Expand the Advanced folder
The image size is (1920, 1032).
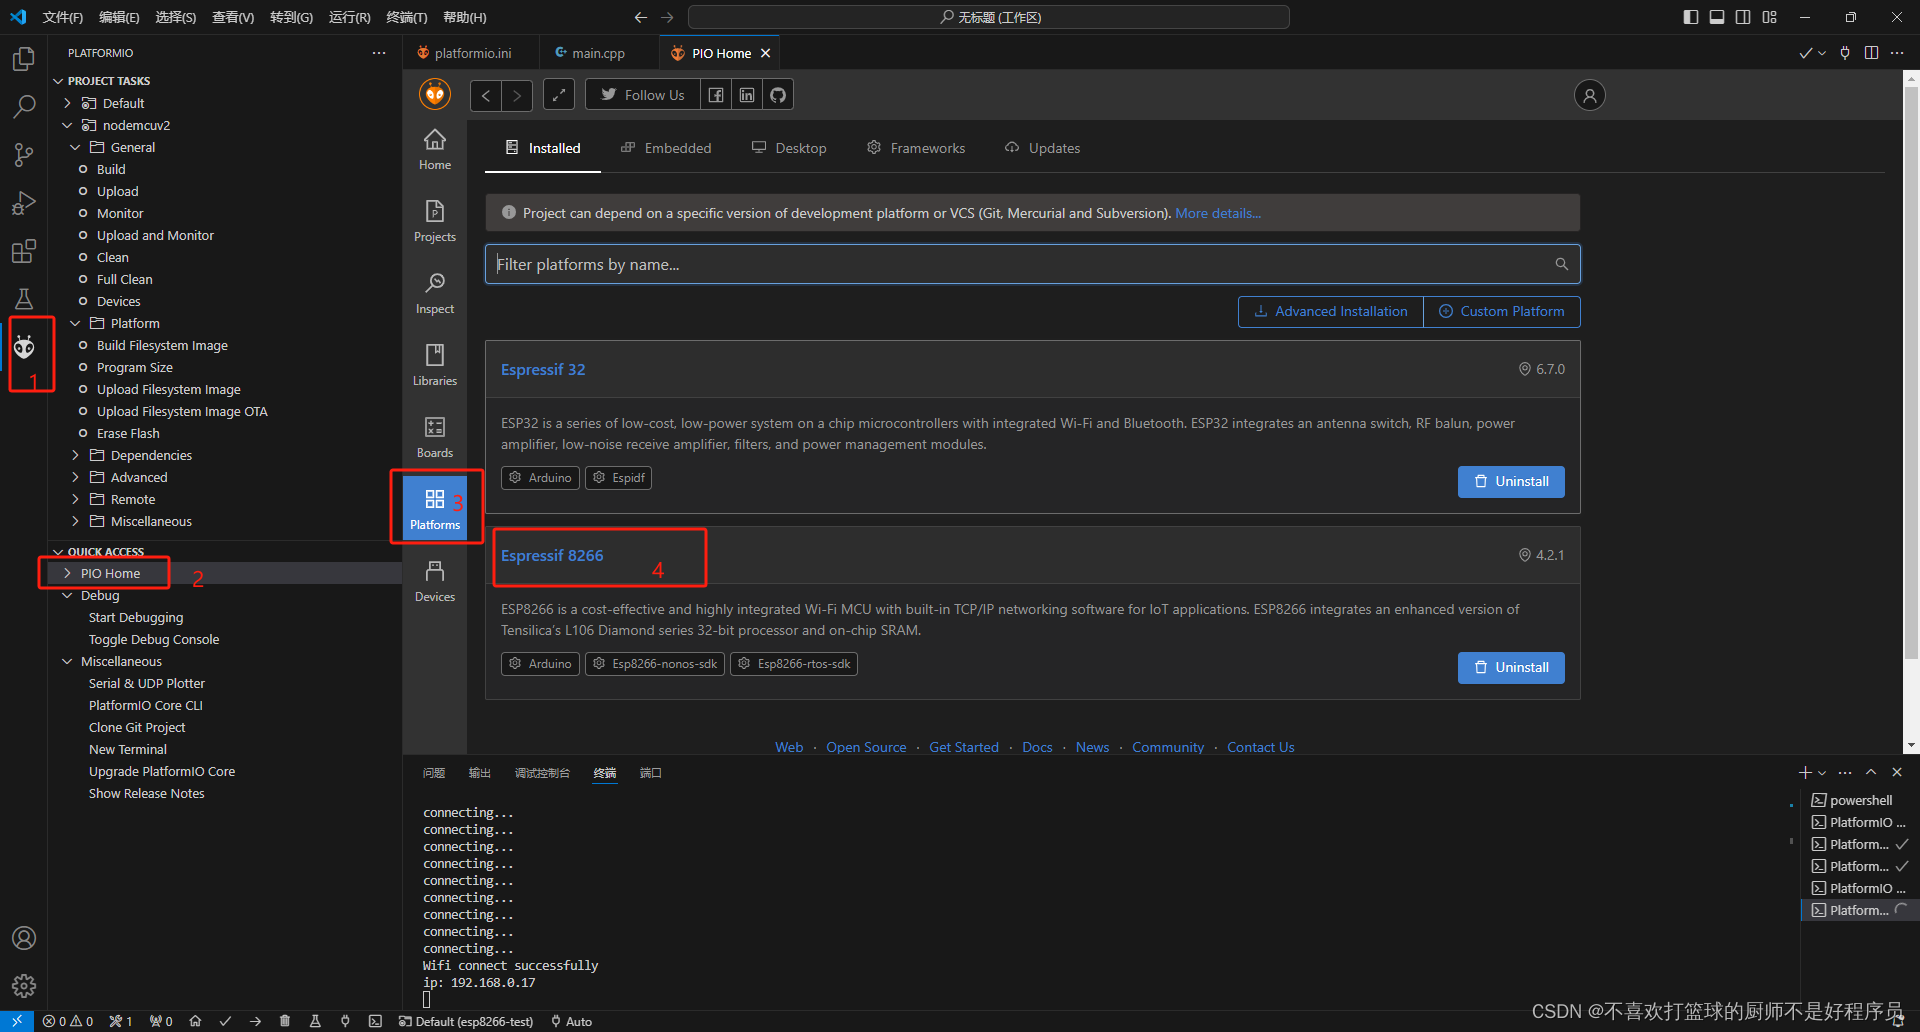pos(75,477)
